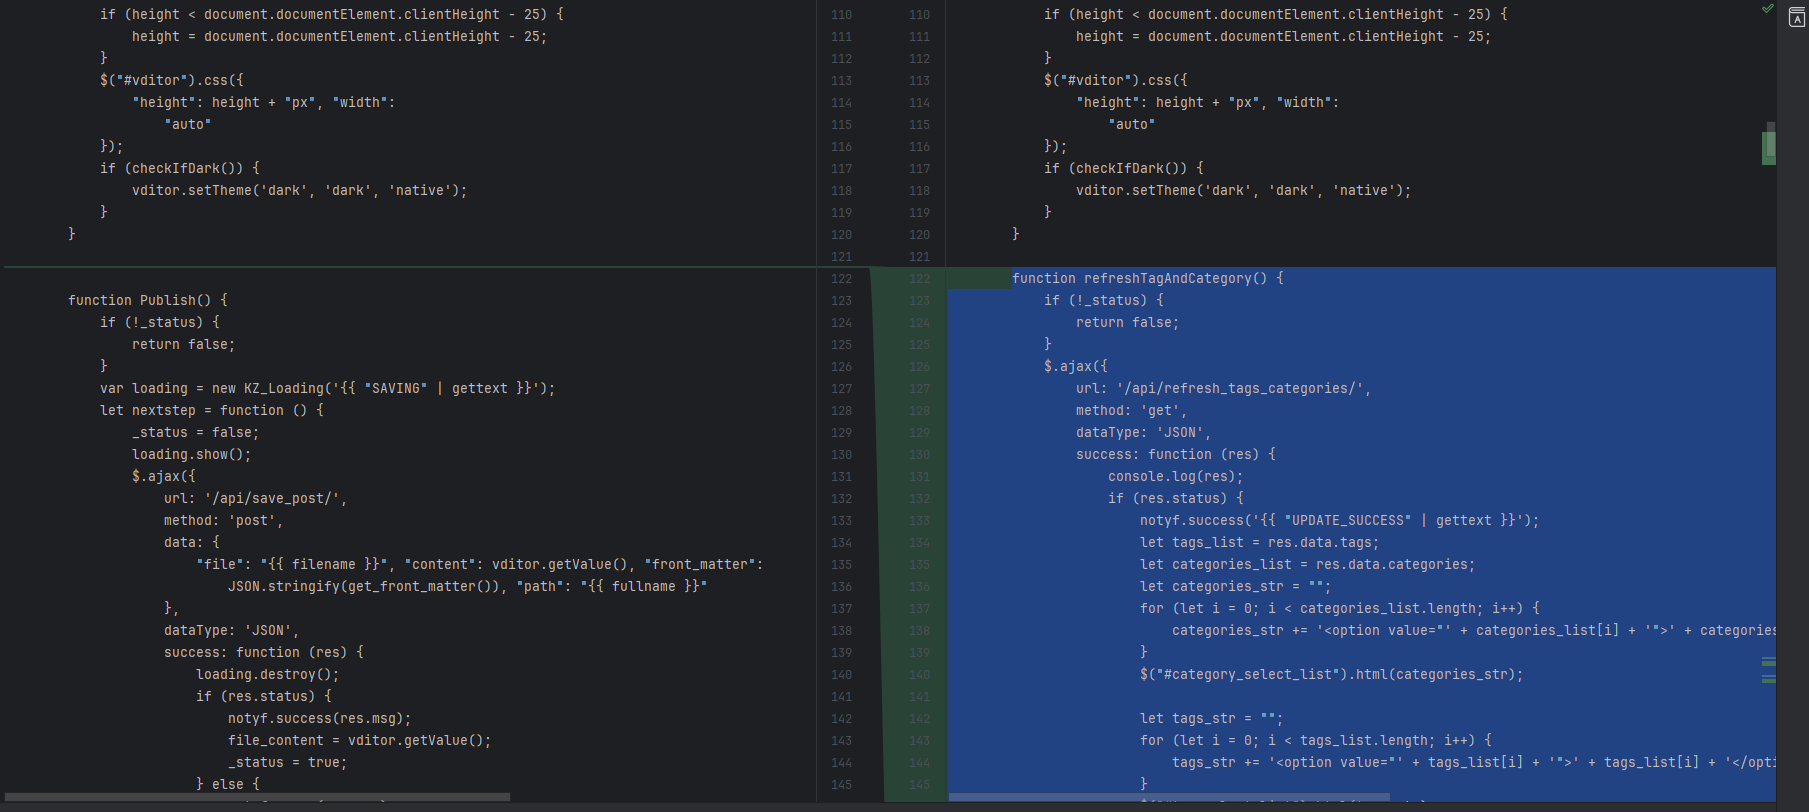Viewport: 1809px width, 812px height.
Task: Click the '/api/save_post/' url string on the left
Action: [x=274, y=498]
